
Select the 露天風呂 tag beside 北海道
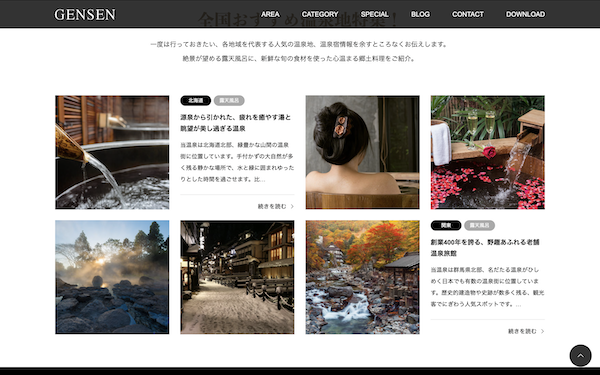coord(229,101)
